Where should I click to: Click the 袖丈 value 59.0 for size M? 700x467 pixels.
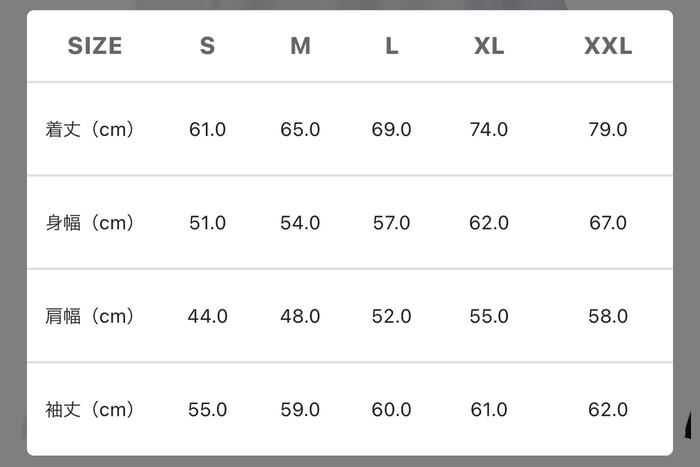point(300,410)
